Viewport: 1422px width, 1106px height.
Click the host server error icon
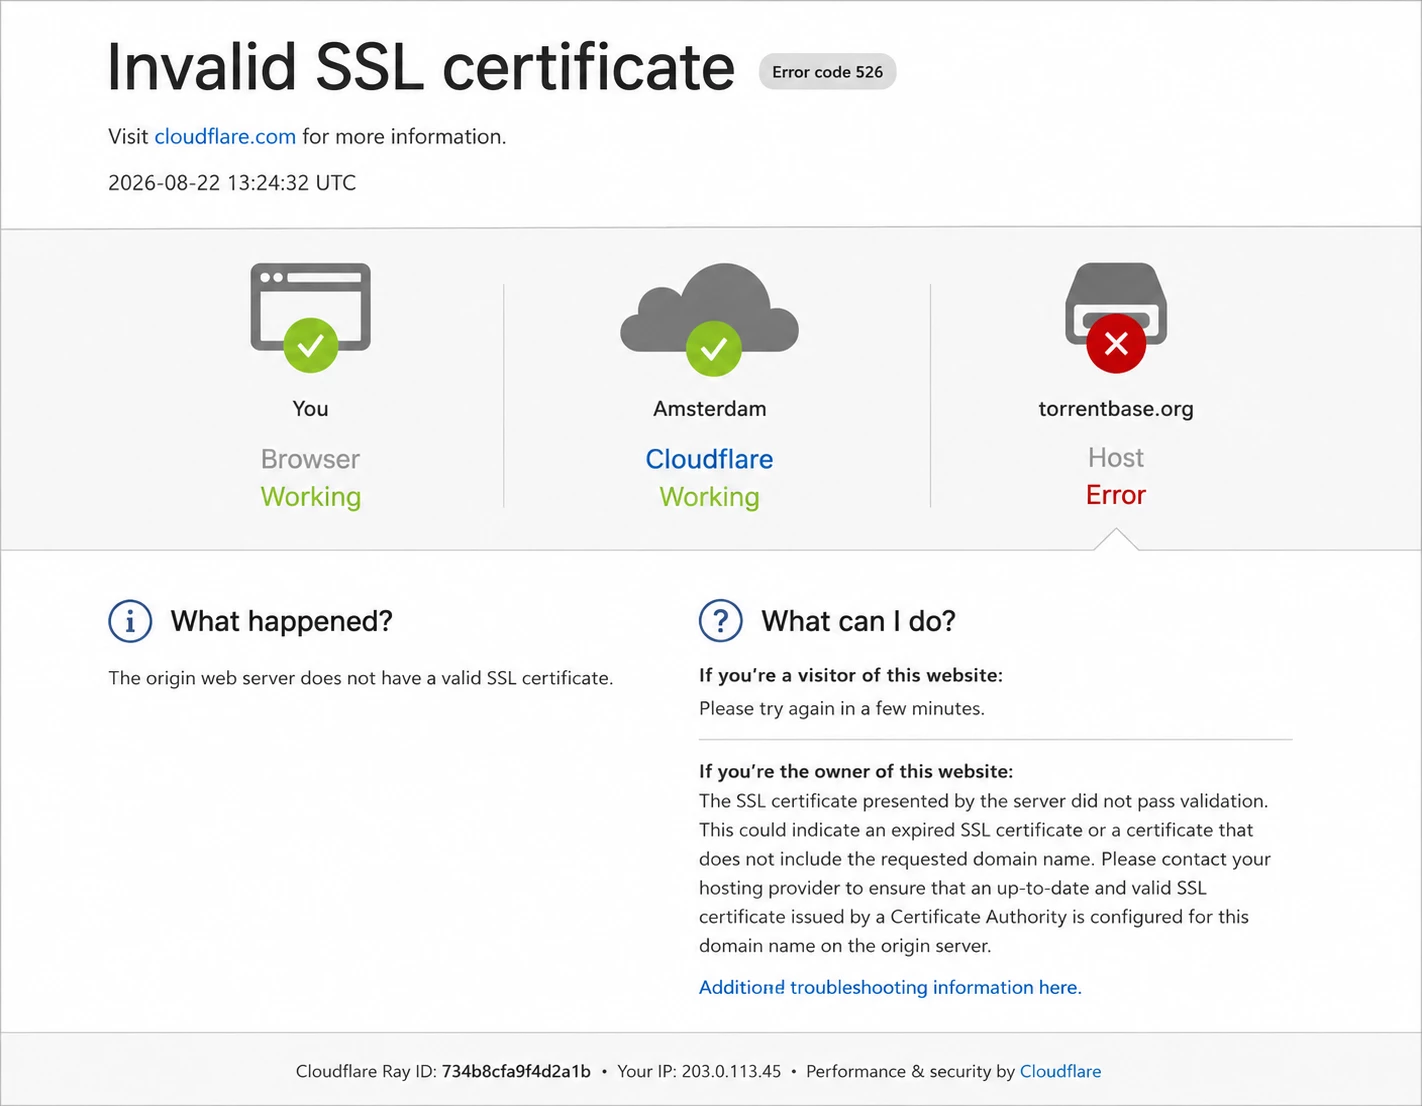point(1116,317)
